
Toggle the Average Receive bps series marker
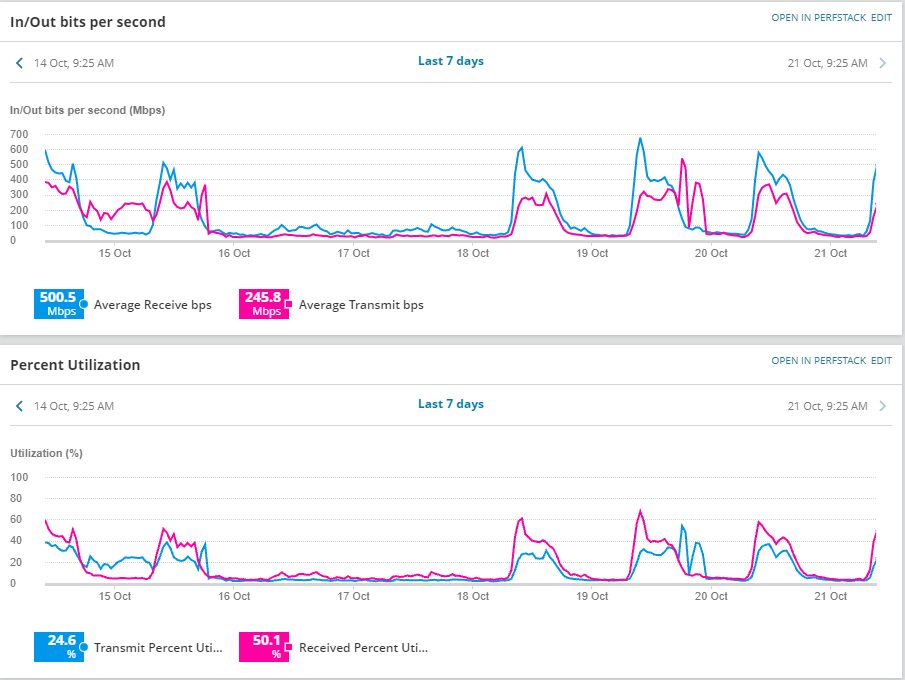click(84, 304)
